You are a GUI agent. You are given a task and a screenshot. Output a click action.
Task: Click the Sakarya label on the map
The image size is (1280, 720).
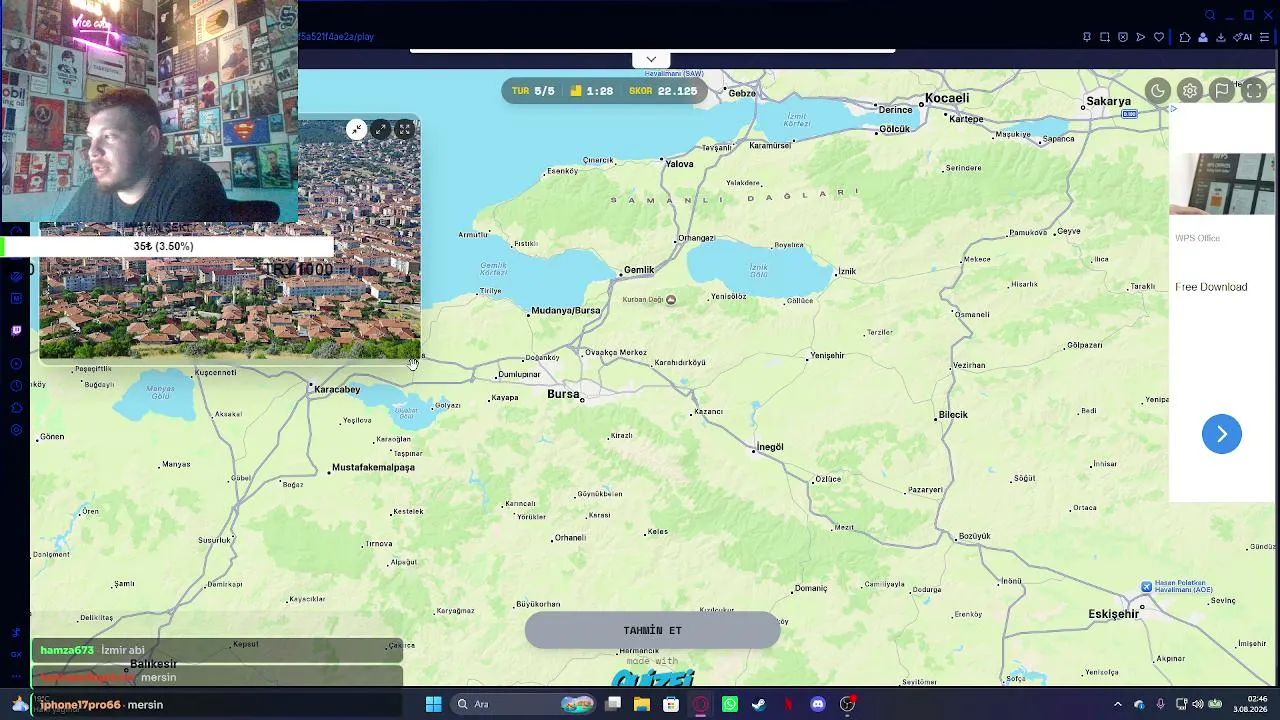pos(1108,101)
